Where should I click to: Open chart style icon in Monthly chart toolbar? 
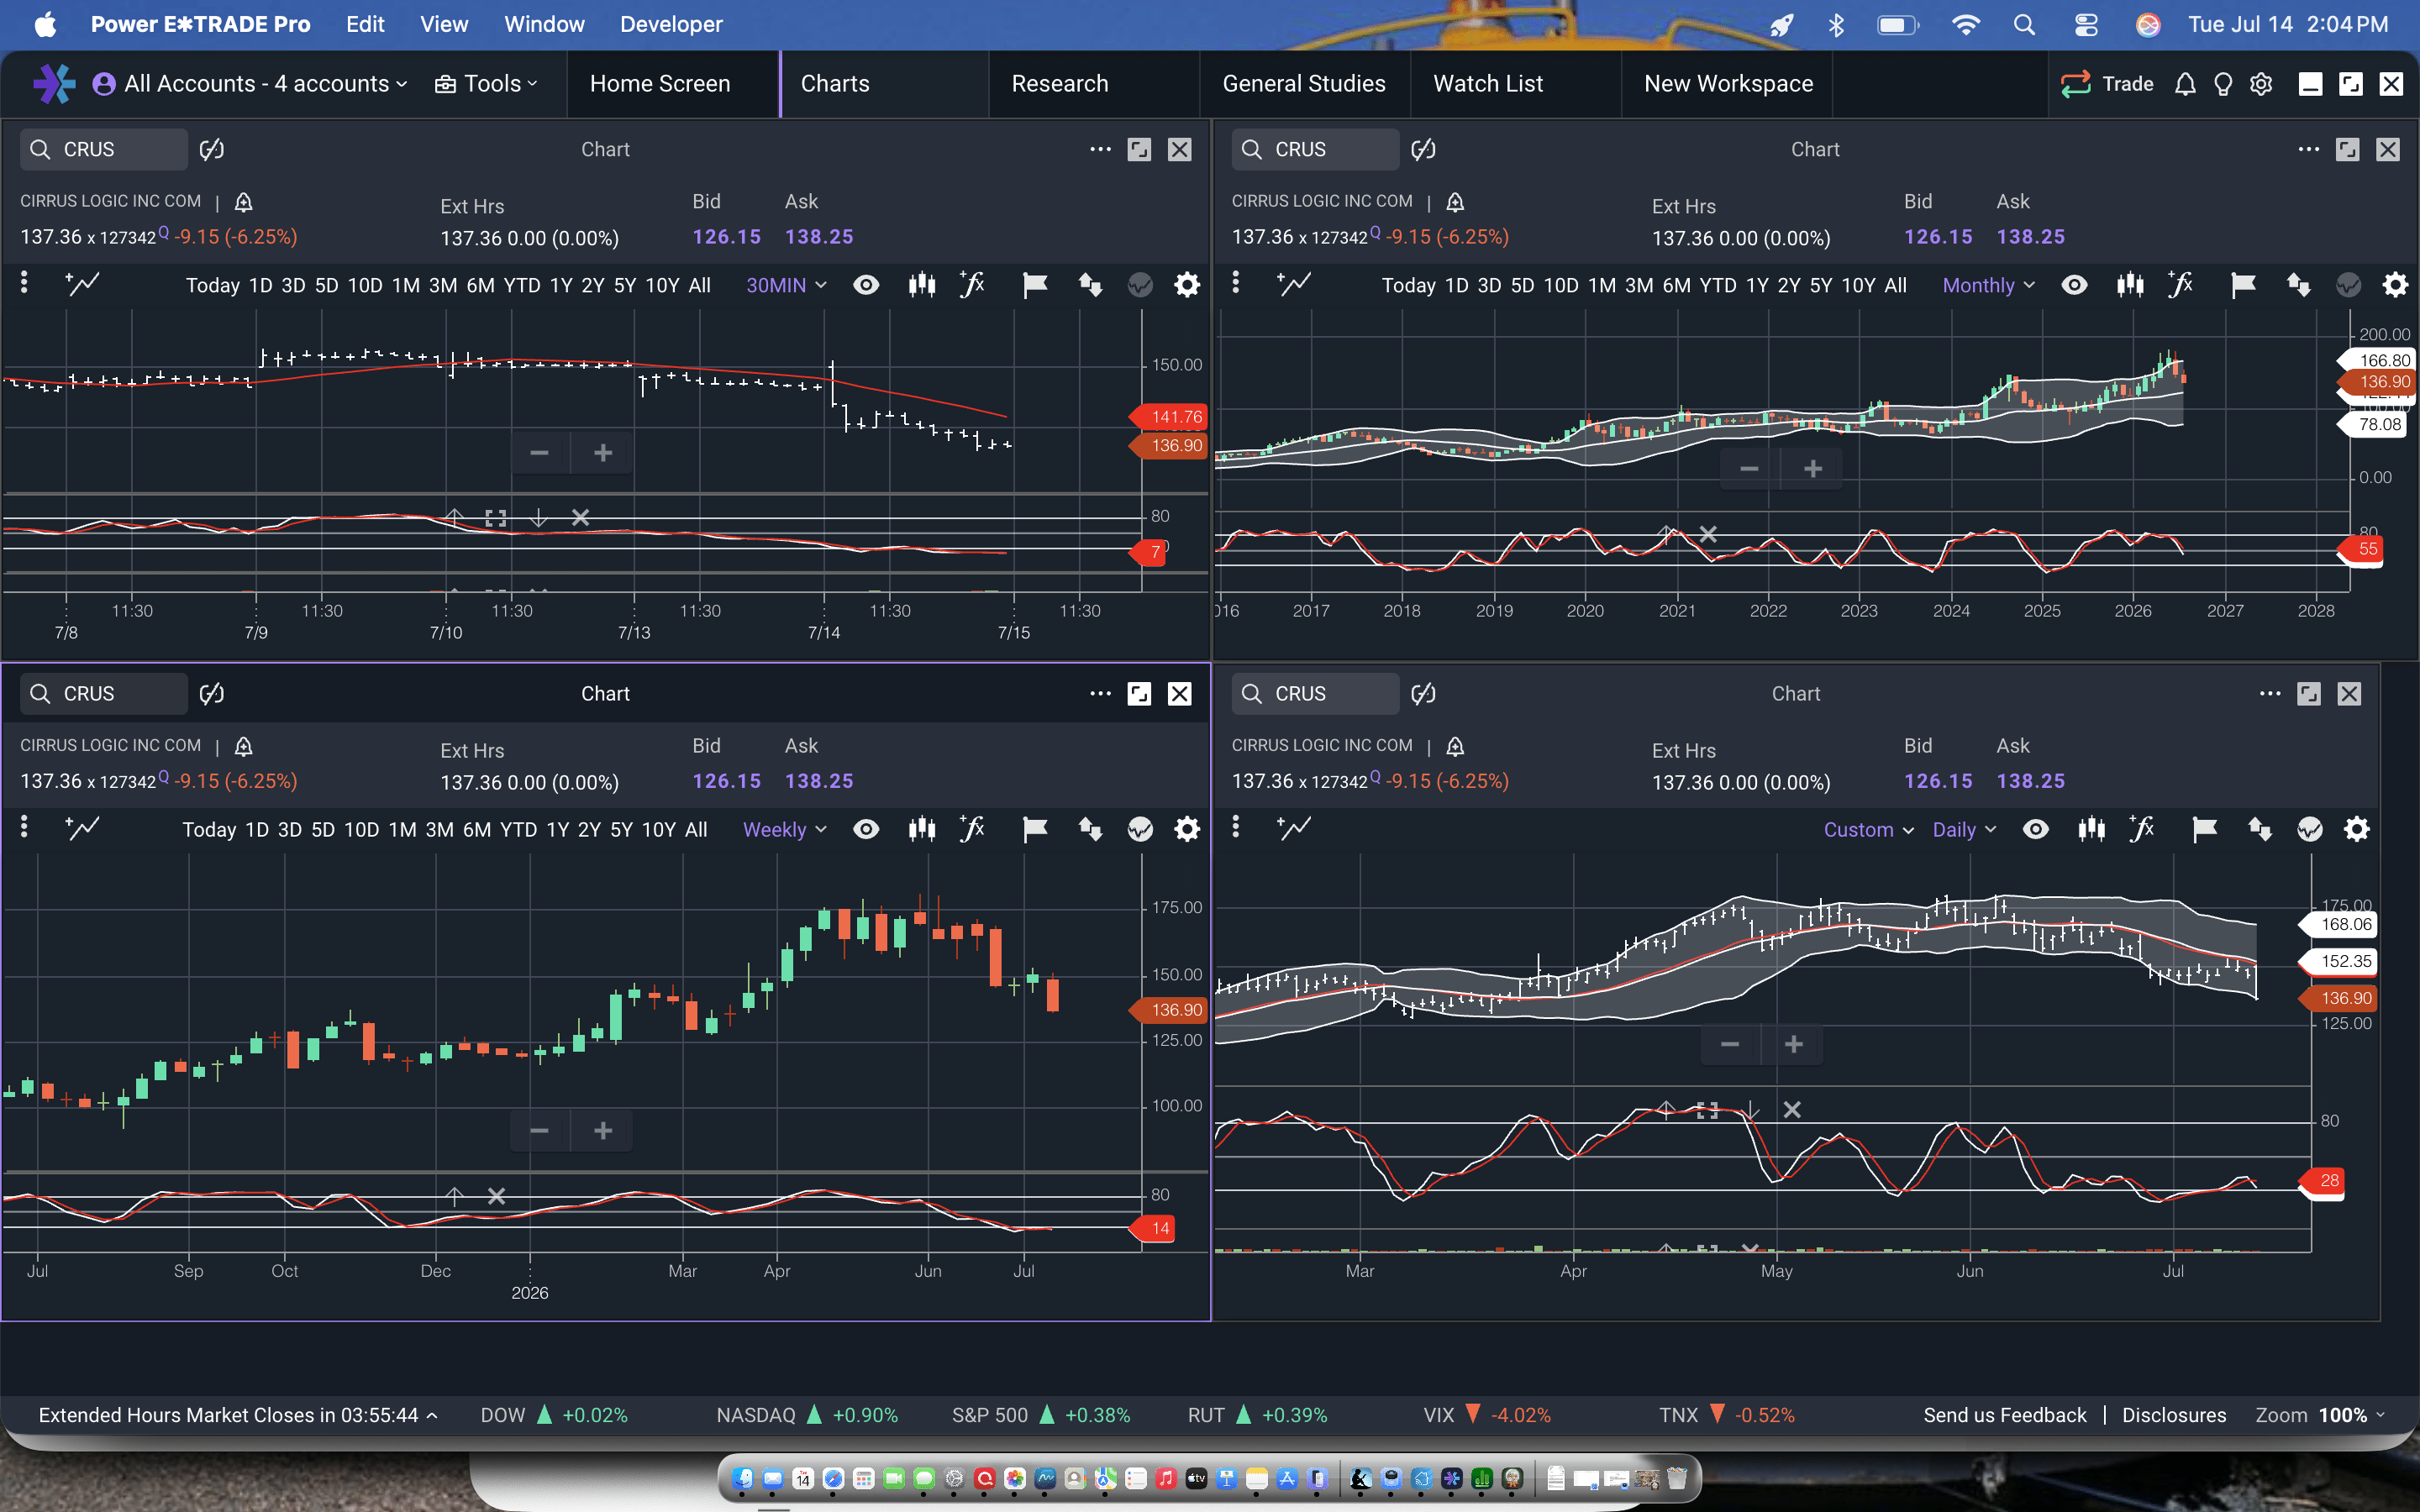click(x=2130, y=285)
